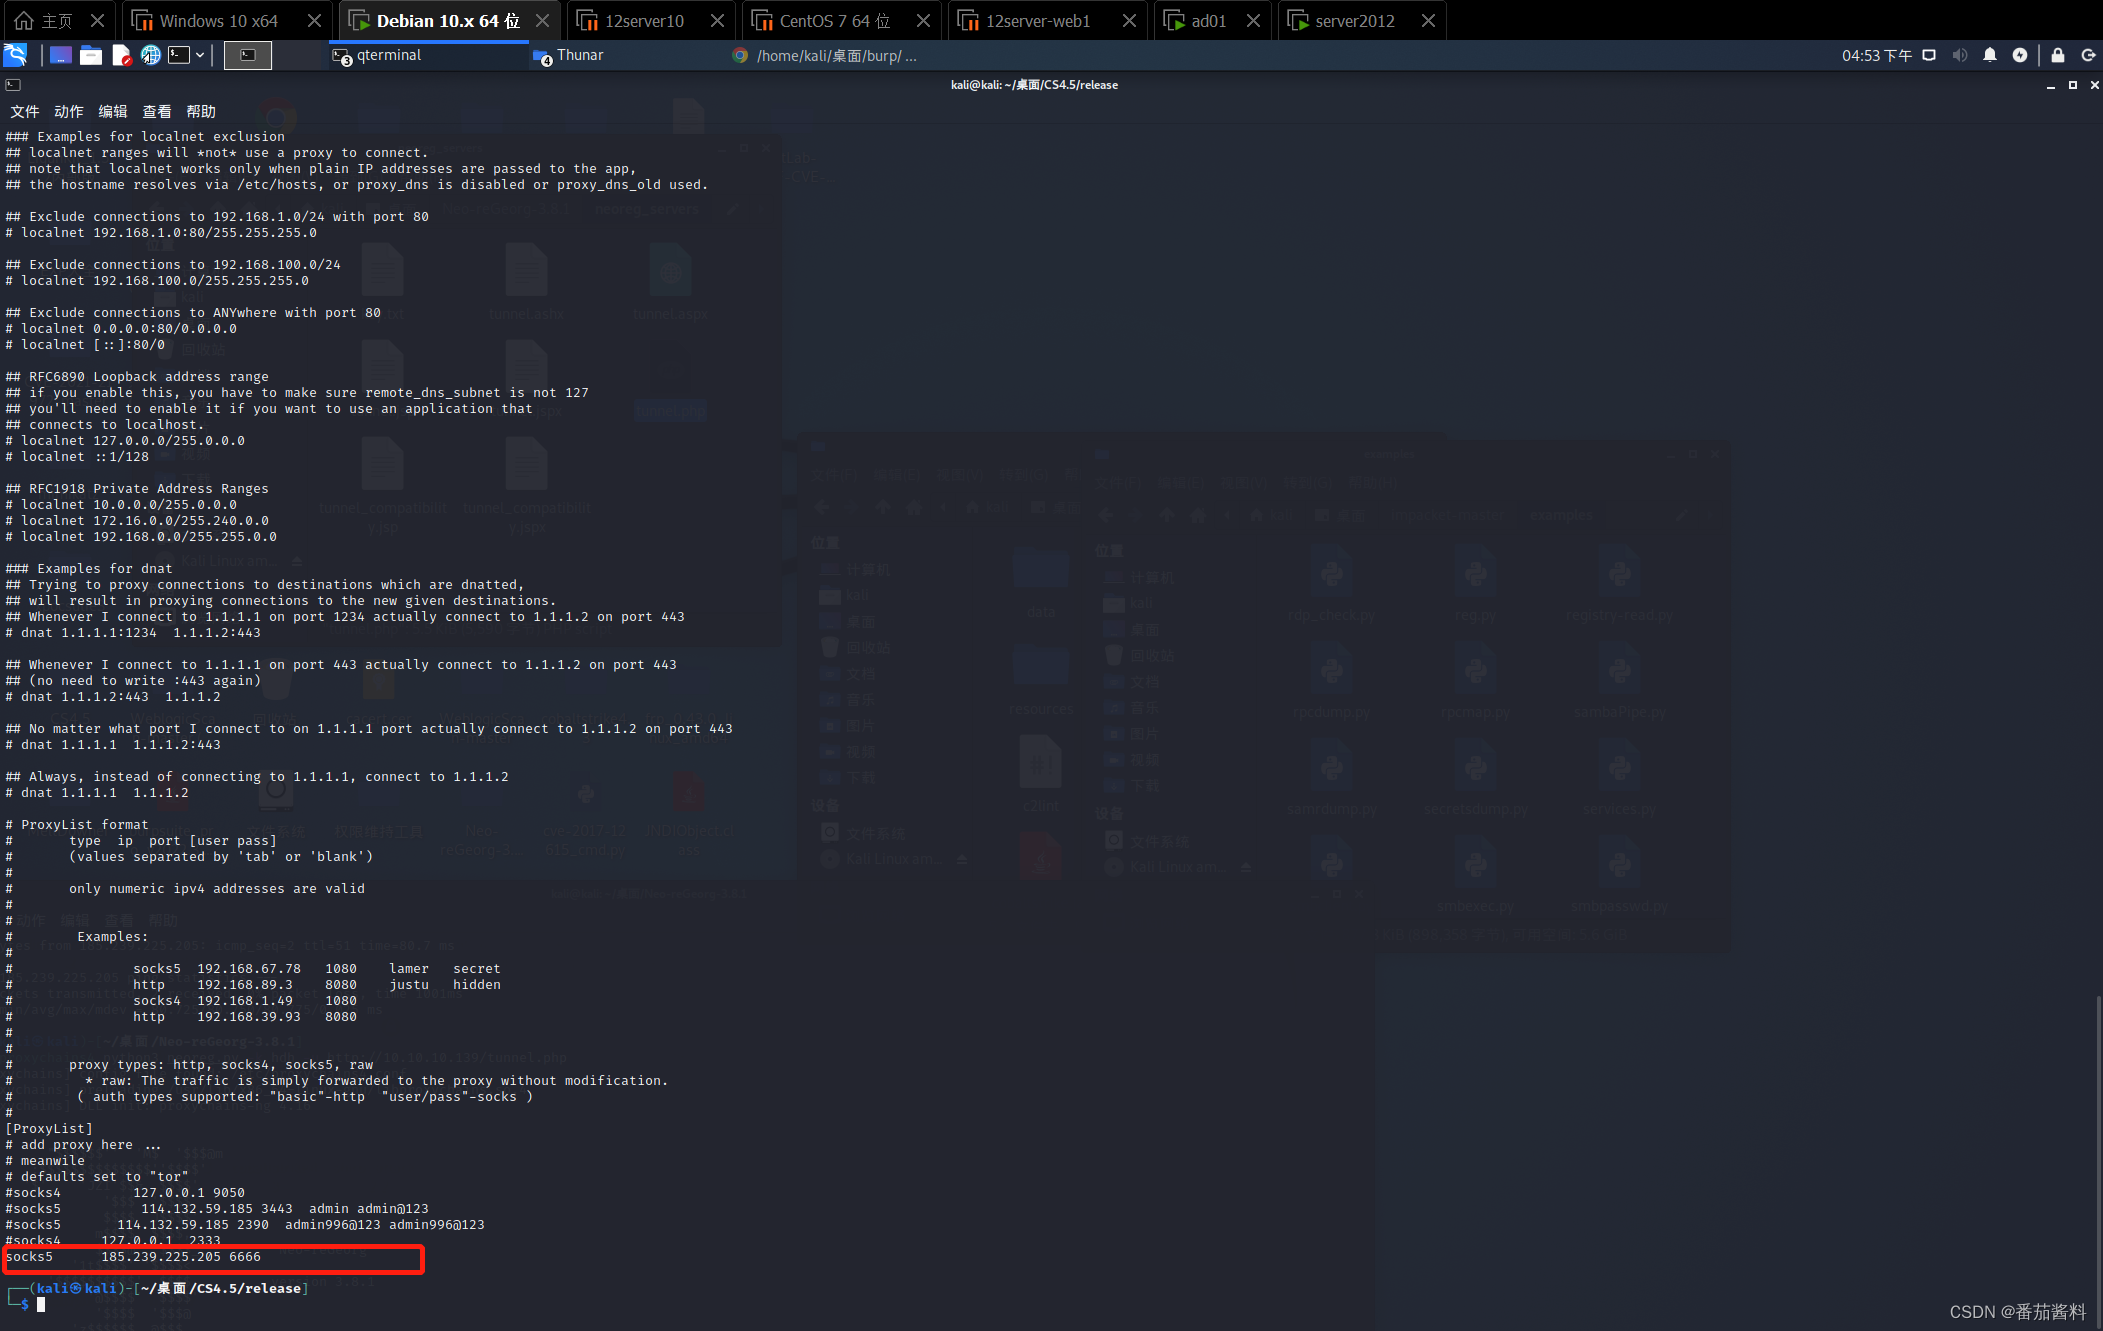Open the file manager launcher in panel

tap(91, 55)
